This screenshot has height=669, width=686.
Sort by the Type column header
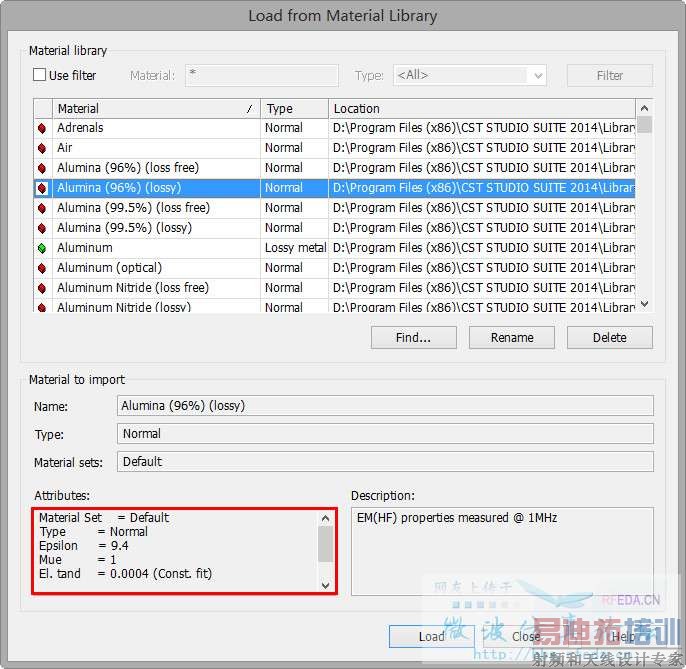tap(294, 109)
